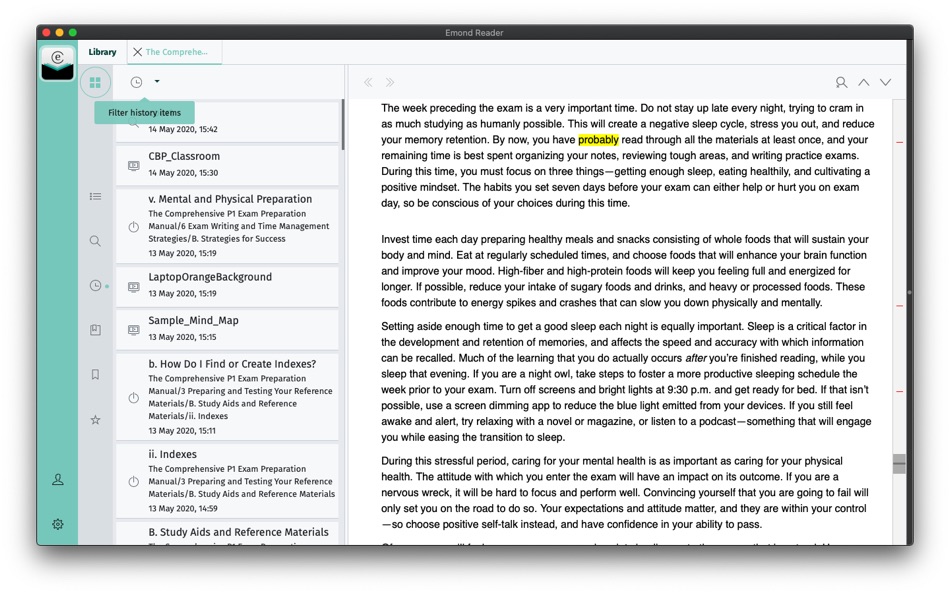Select the history clock icon in sidebar

(95, 285)
